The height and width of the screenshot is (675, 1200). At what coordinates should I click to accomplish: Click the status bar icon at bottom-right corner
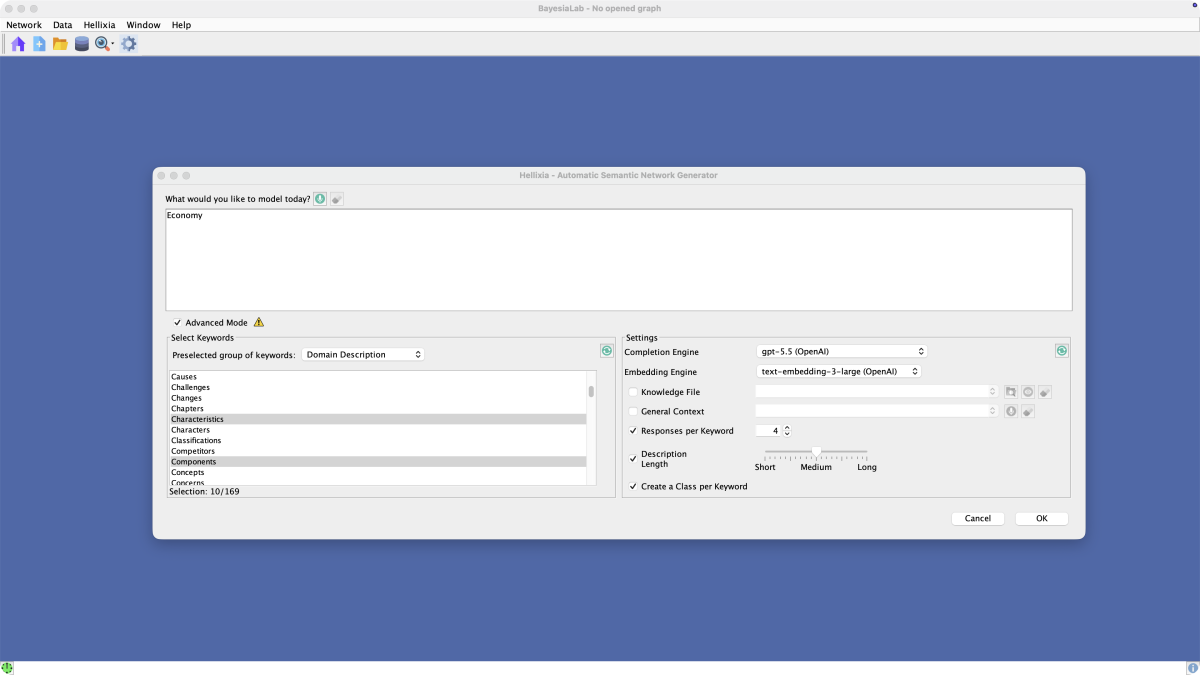1193,667
